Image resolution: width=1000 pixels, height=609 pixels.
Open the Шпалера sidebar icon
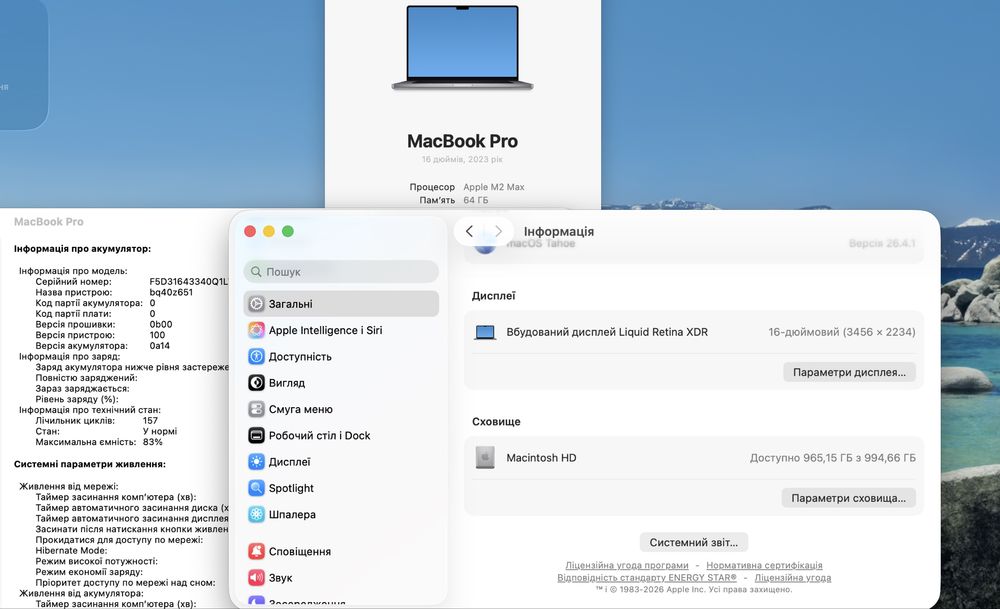tap(256, 515)
